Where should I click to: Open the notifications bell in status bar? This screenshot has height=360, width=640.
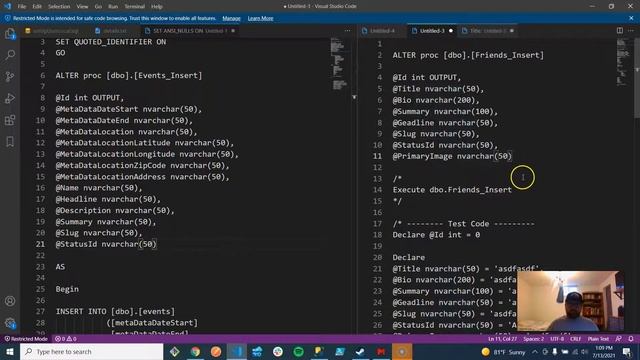point(631,339)
